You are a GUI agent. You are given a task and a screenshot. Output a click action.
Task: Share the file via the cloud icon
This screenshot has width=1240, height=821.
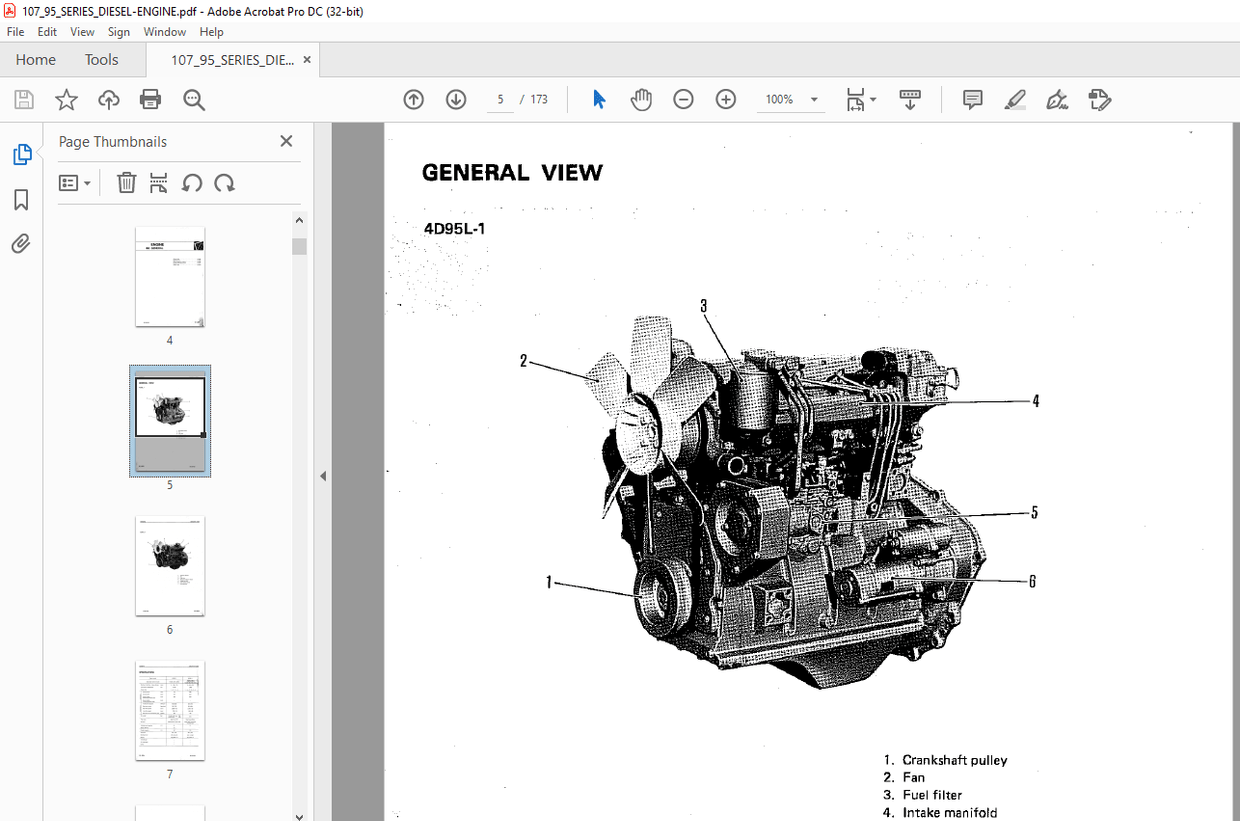pyautogui.click(x=108, y=99)
